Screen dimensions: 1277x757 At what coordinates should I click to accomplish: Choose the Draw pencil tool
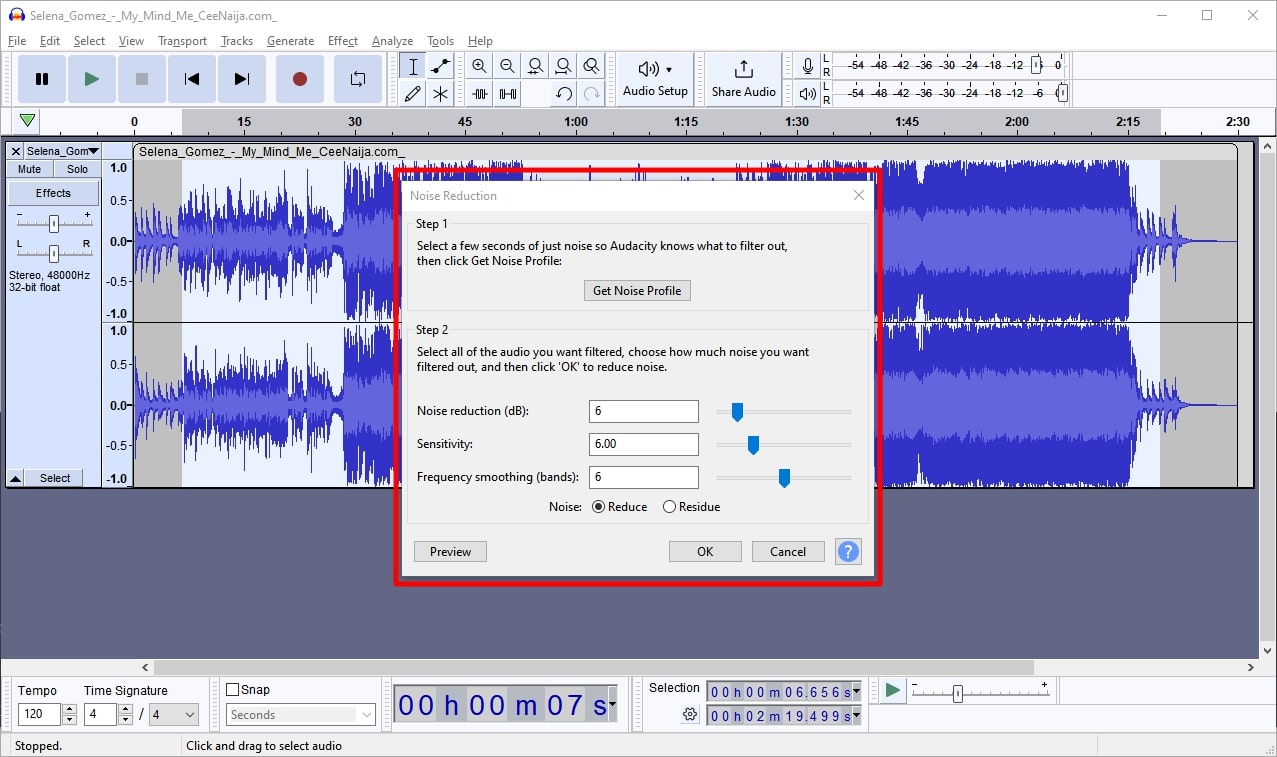(x=413, y=94)
